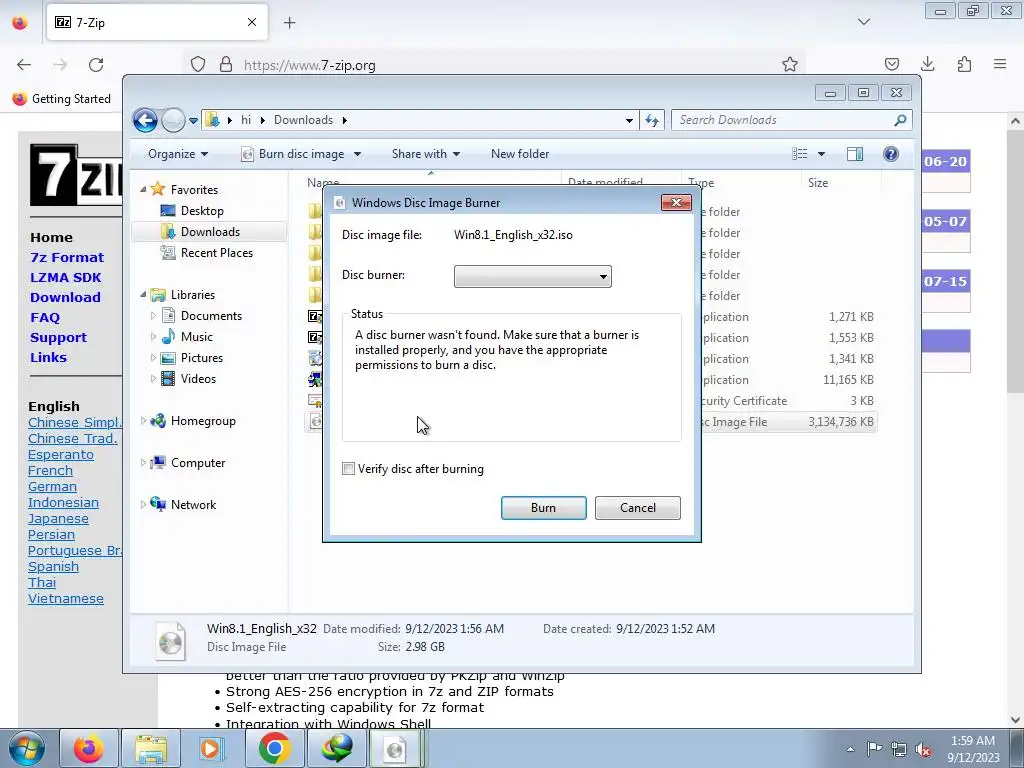
Task: Open the Firefox hamburger application menu
Action: coord(1000,64)
